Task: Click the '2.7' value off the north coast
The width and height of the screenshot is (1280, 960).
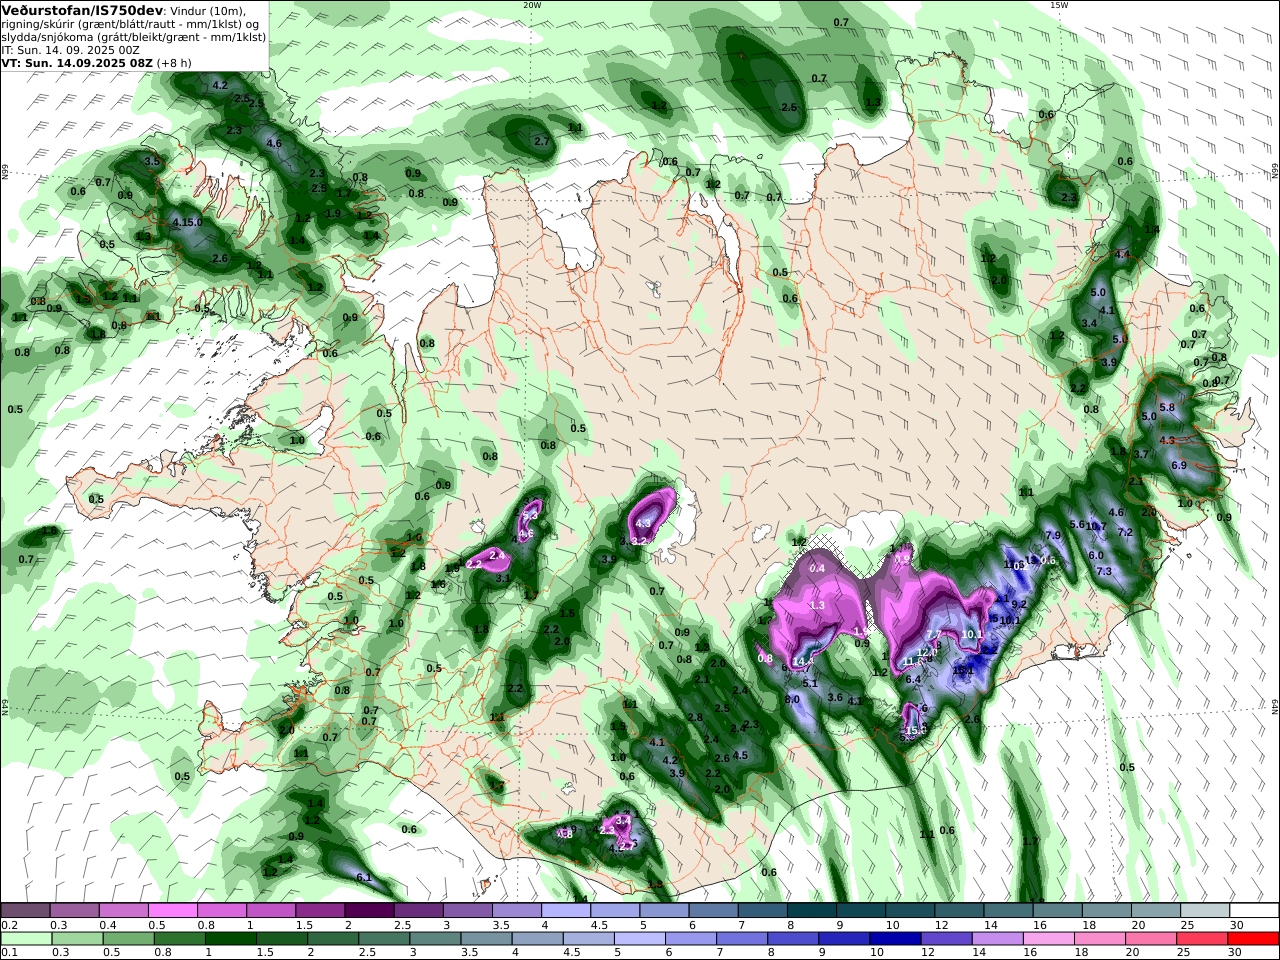Action: tap(543, 142)
